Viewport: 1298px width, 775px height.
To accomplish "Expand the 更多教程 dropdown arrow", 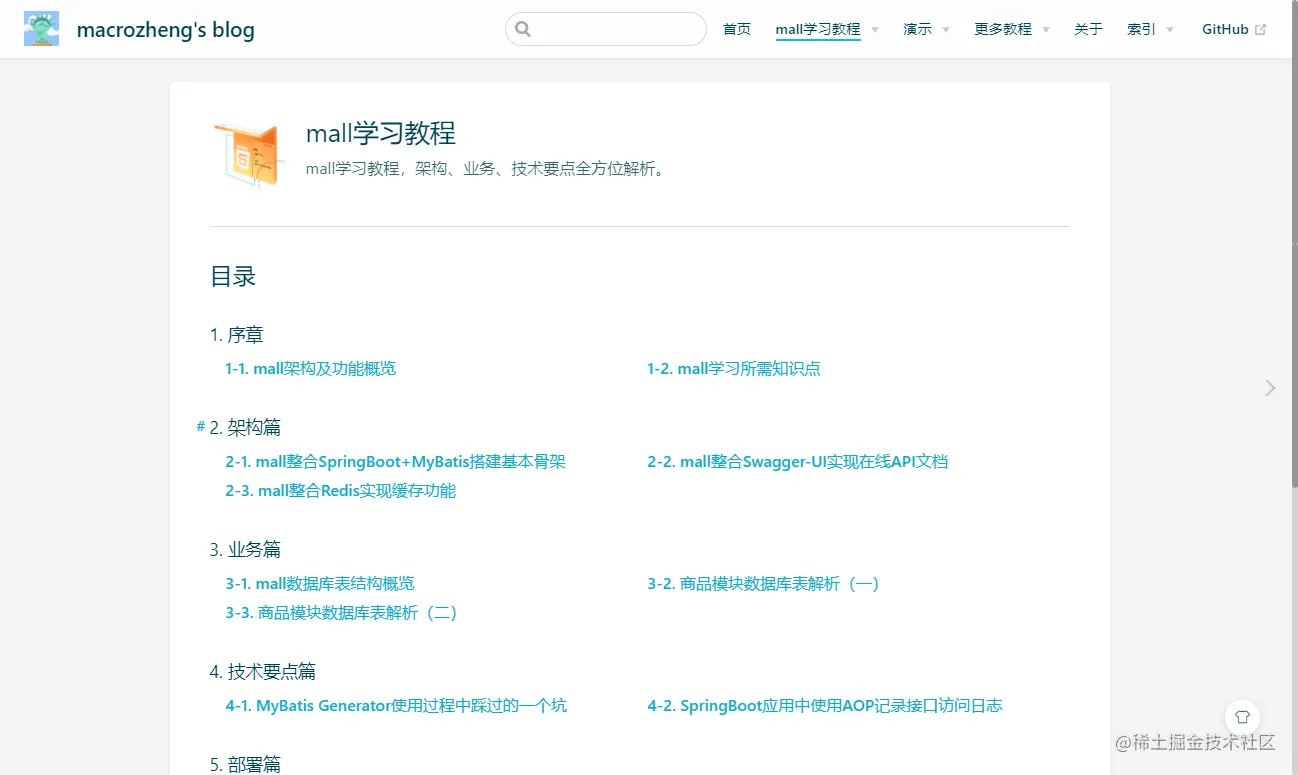I will coord(1046,30).
